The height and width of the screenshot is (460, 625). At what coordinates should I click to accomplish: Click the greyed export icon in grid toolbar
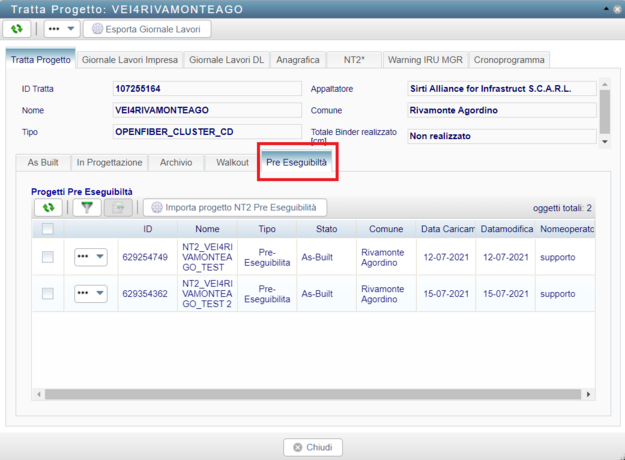tap(118, 208)
